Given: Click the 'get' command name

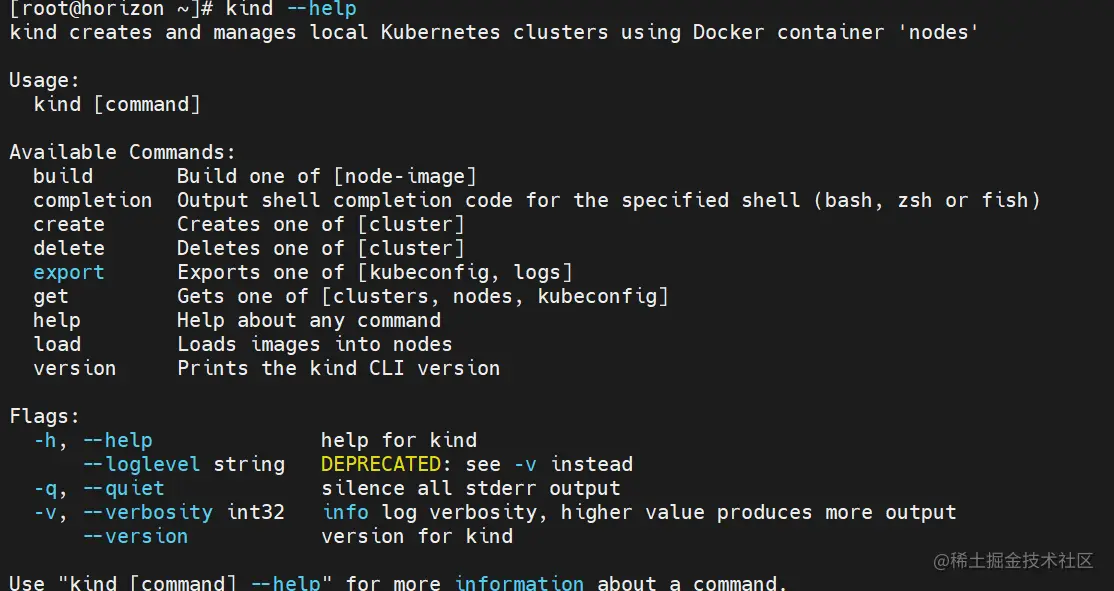Looking at the screenshot, I should (x=50, y=297).
